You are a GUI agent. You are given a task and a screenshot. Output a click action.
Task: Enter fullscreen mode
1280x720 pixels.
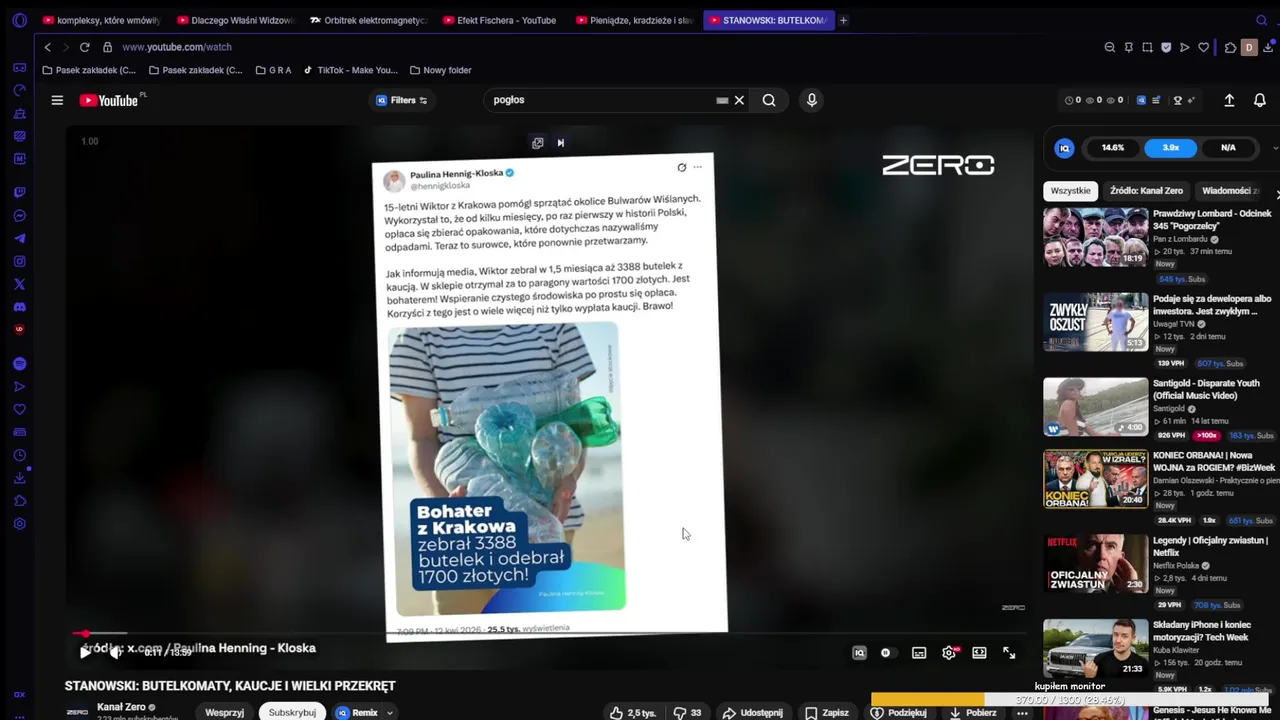tap(1009, 653)
